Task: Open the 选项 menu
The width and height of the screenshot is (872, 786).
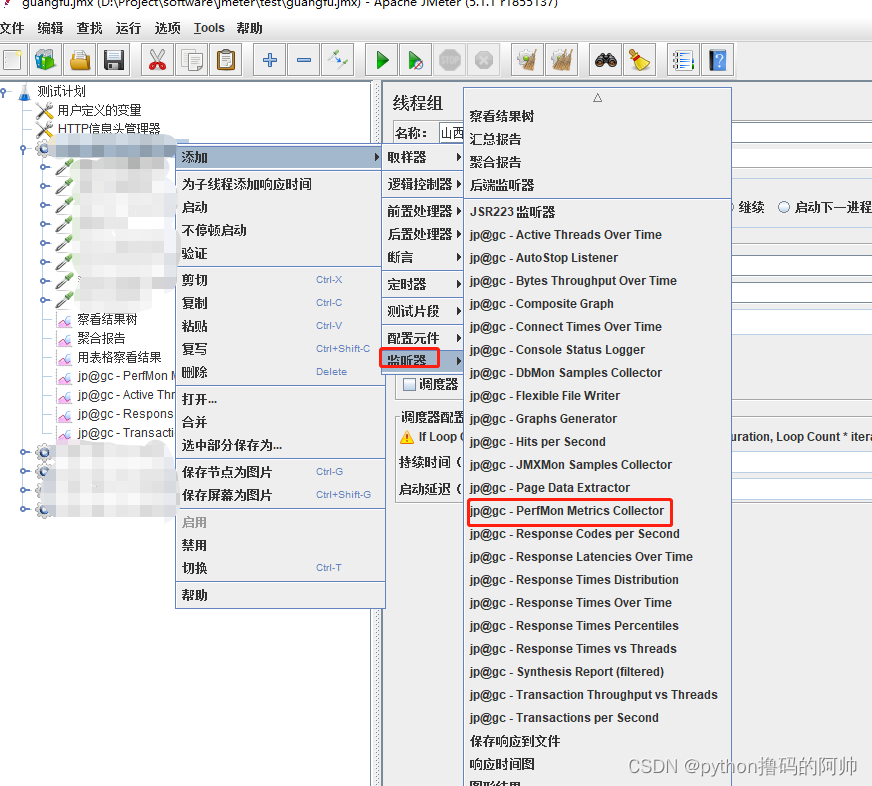Action: click(167, 28)
